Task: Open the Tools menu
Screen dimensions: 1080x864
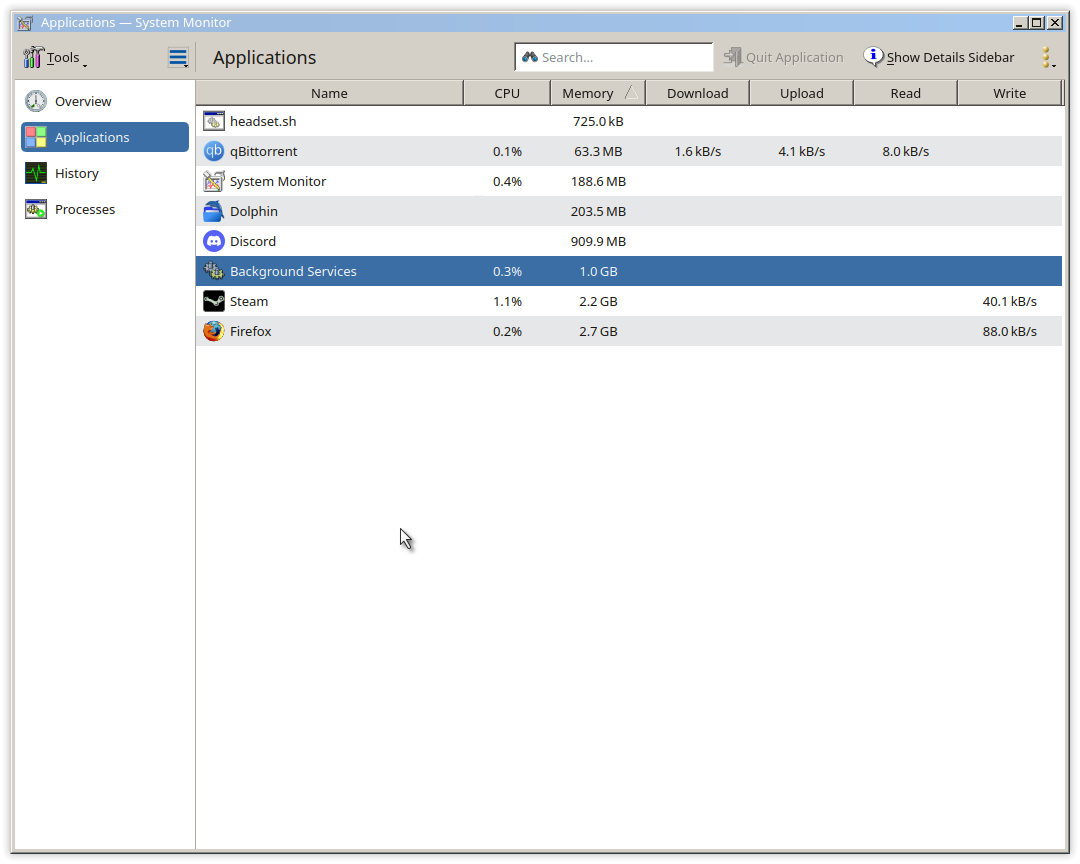Action: 54,57
